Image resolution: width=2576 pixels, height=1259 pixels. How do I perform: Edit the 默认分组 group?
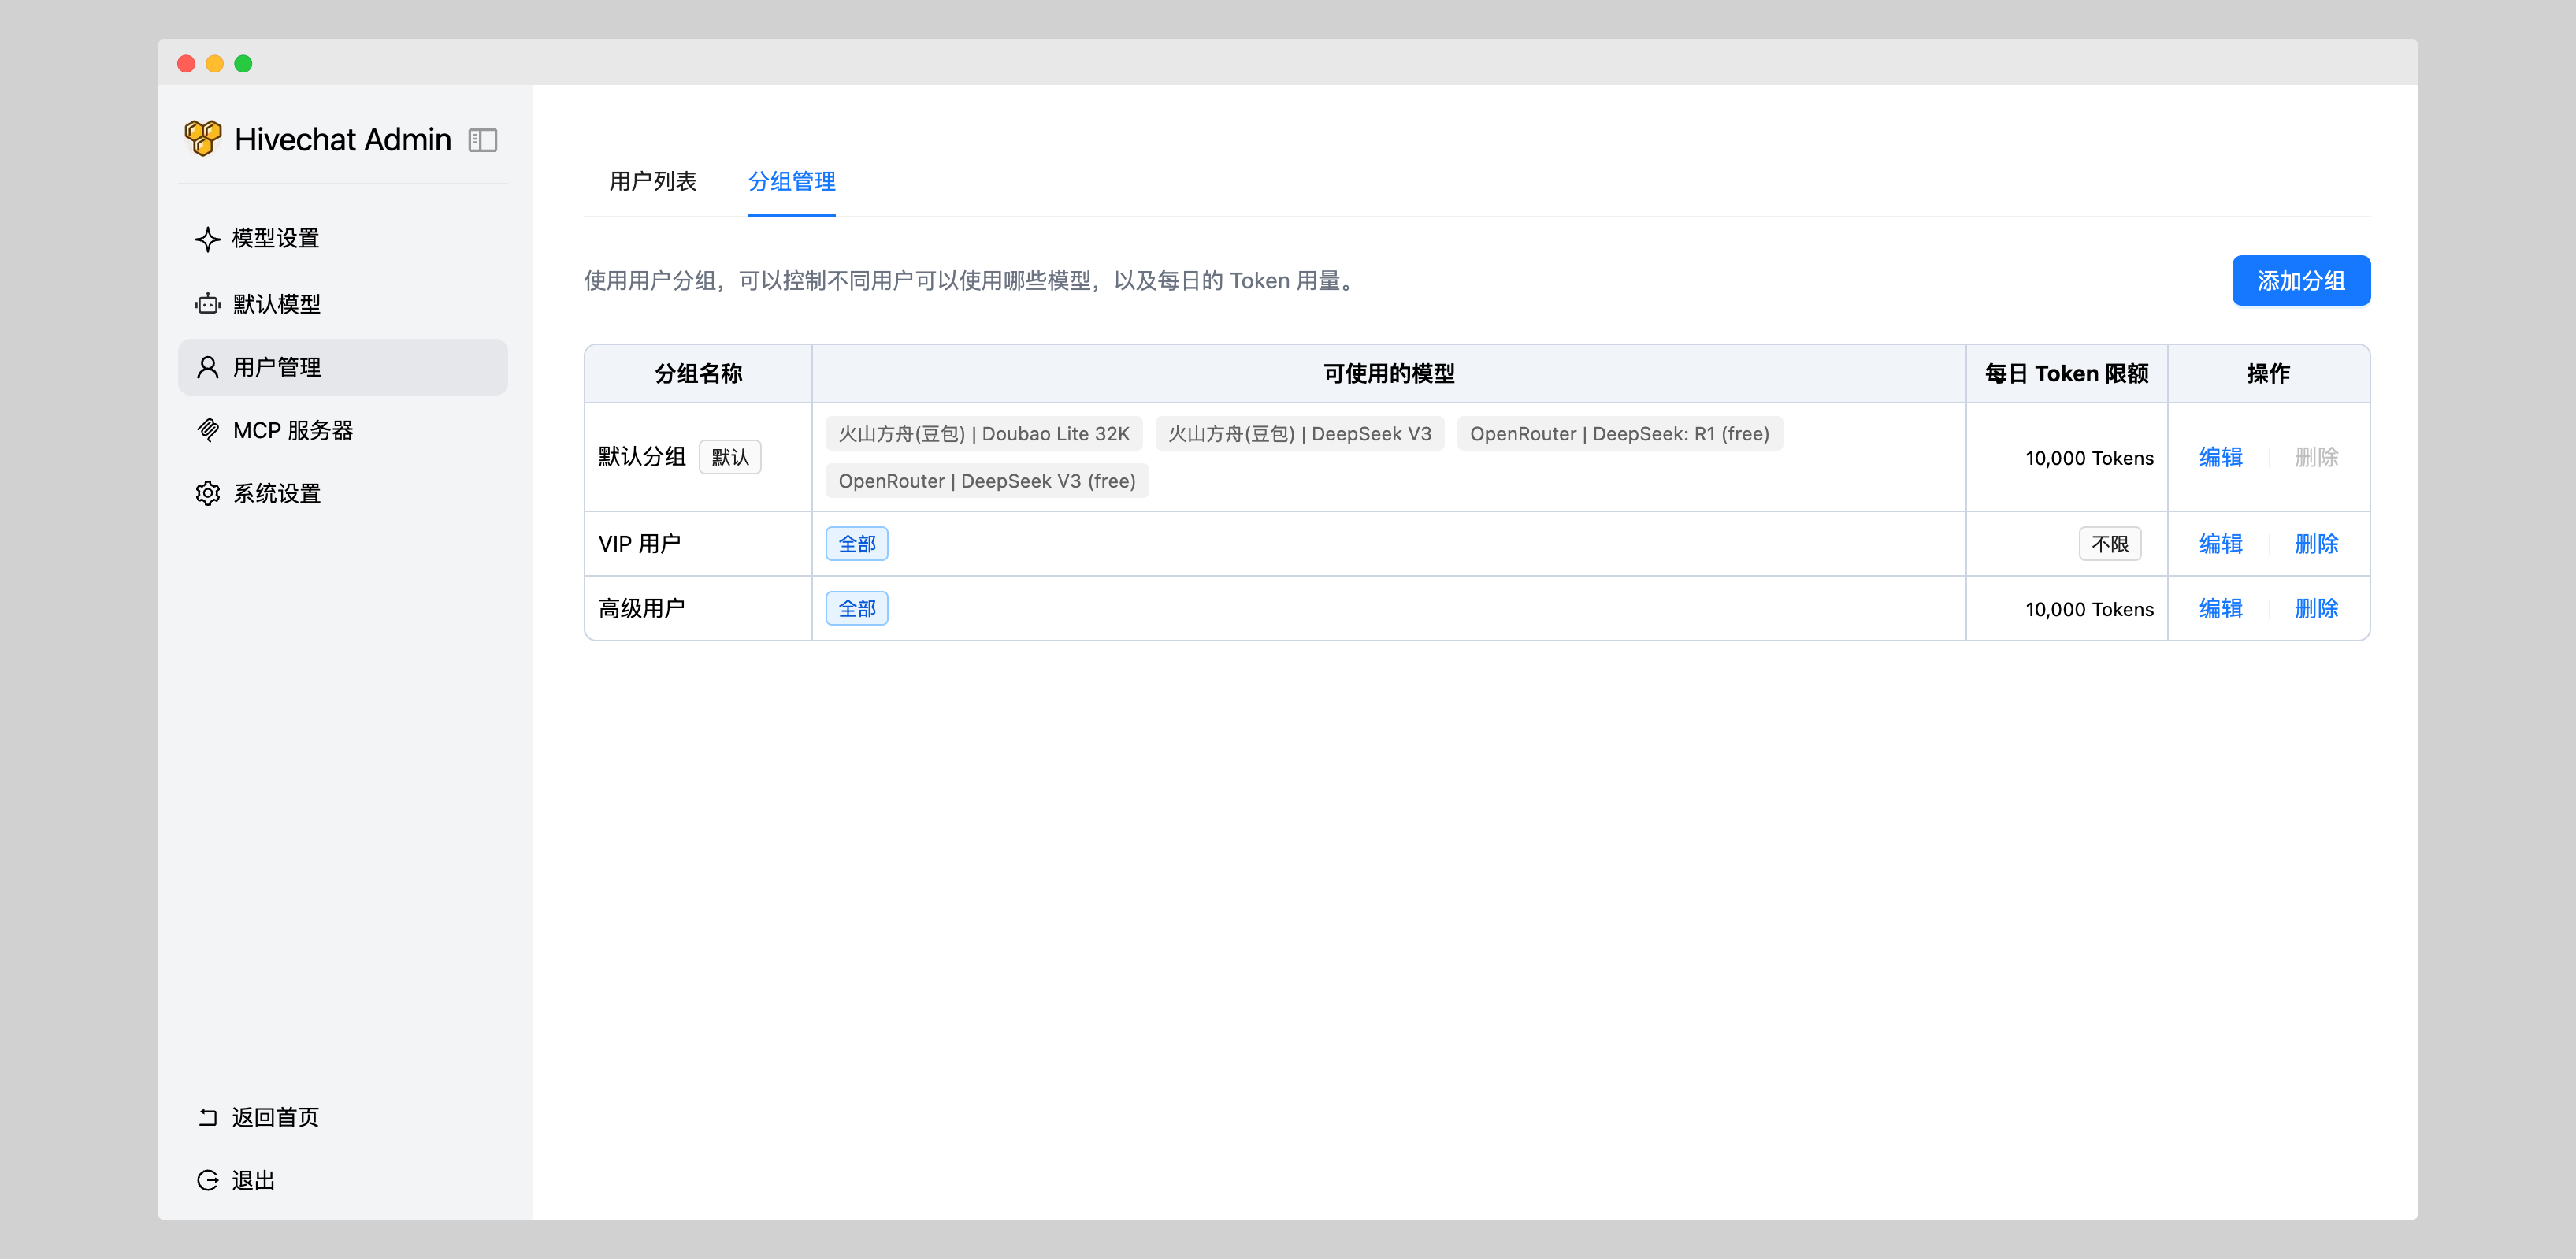(2220, 457)
